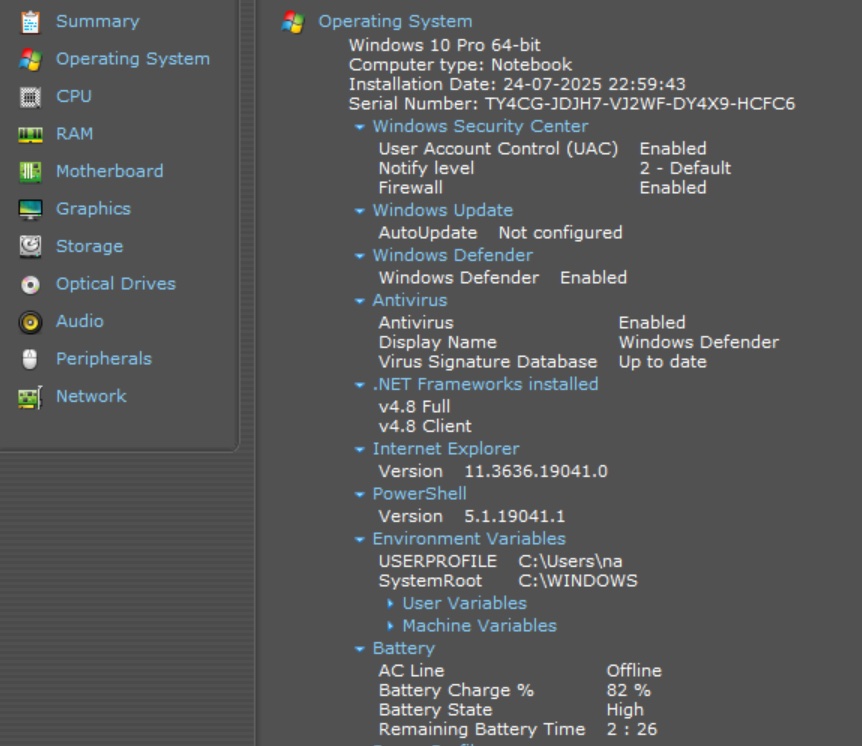Click the Audio speaker icon

coord(30,322)
